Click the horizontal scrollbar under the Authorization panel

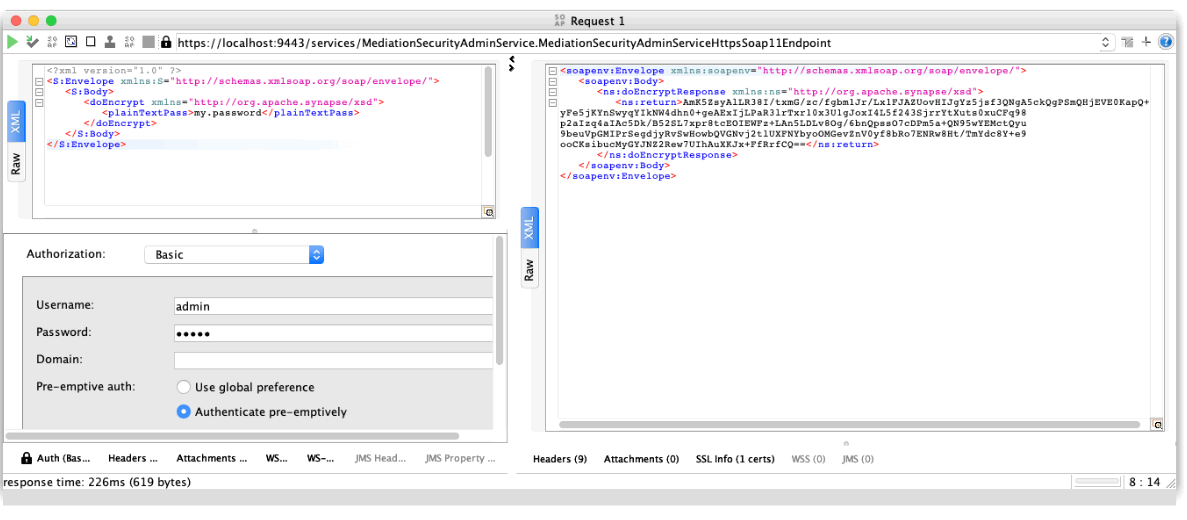232,437
